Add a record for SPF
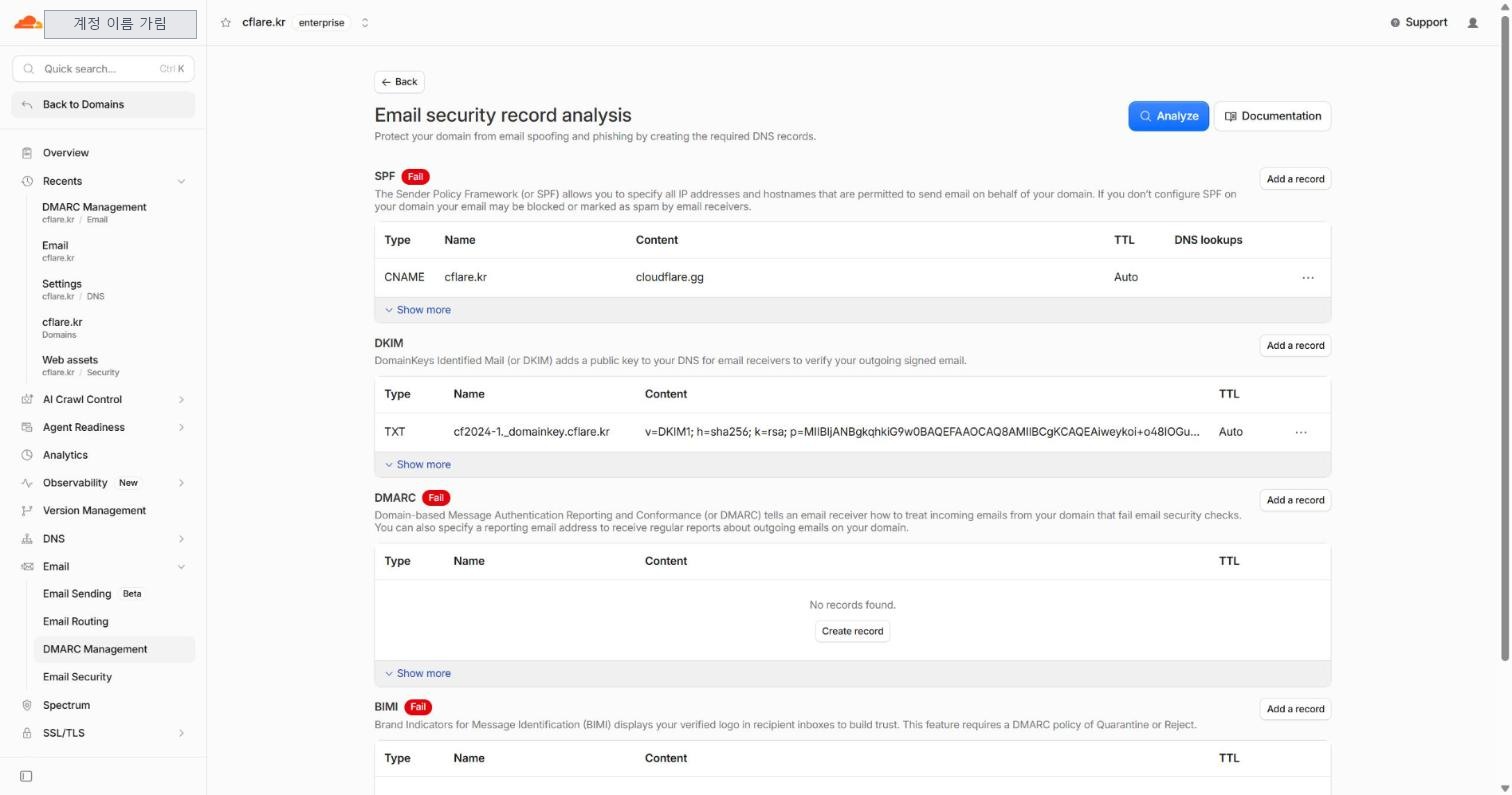The image size is (1512, 795). coord(1295,179)
